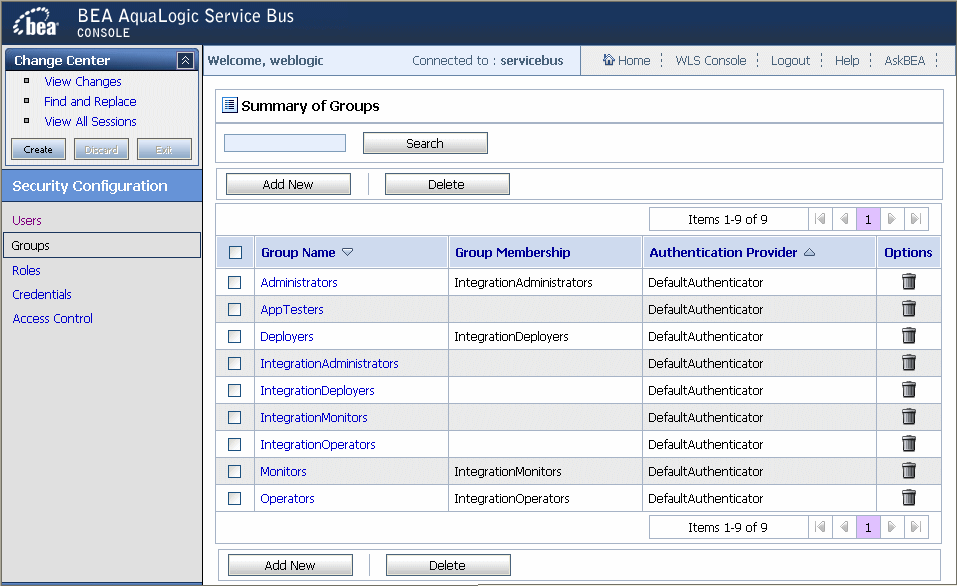Collapse the Change Center panel
957x586 pixels.
point(185,61)
